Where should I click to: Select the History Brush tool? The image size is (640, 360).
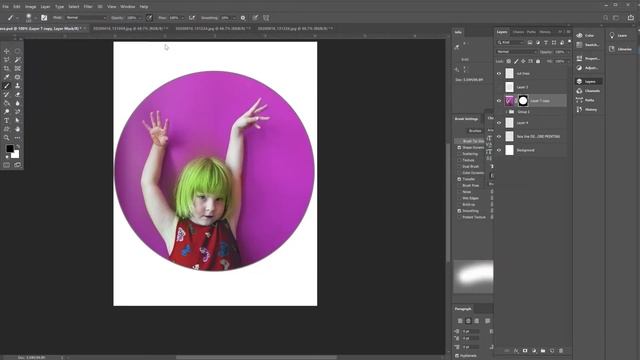coord(7,95)
